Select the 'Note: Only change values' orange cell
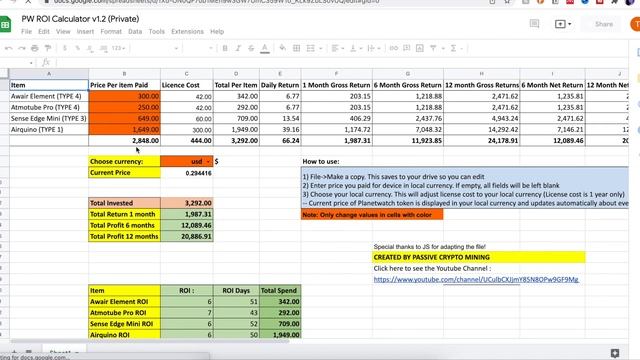The height and width of the screenshot is (360, 640). [372, 214]
